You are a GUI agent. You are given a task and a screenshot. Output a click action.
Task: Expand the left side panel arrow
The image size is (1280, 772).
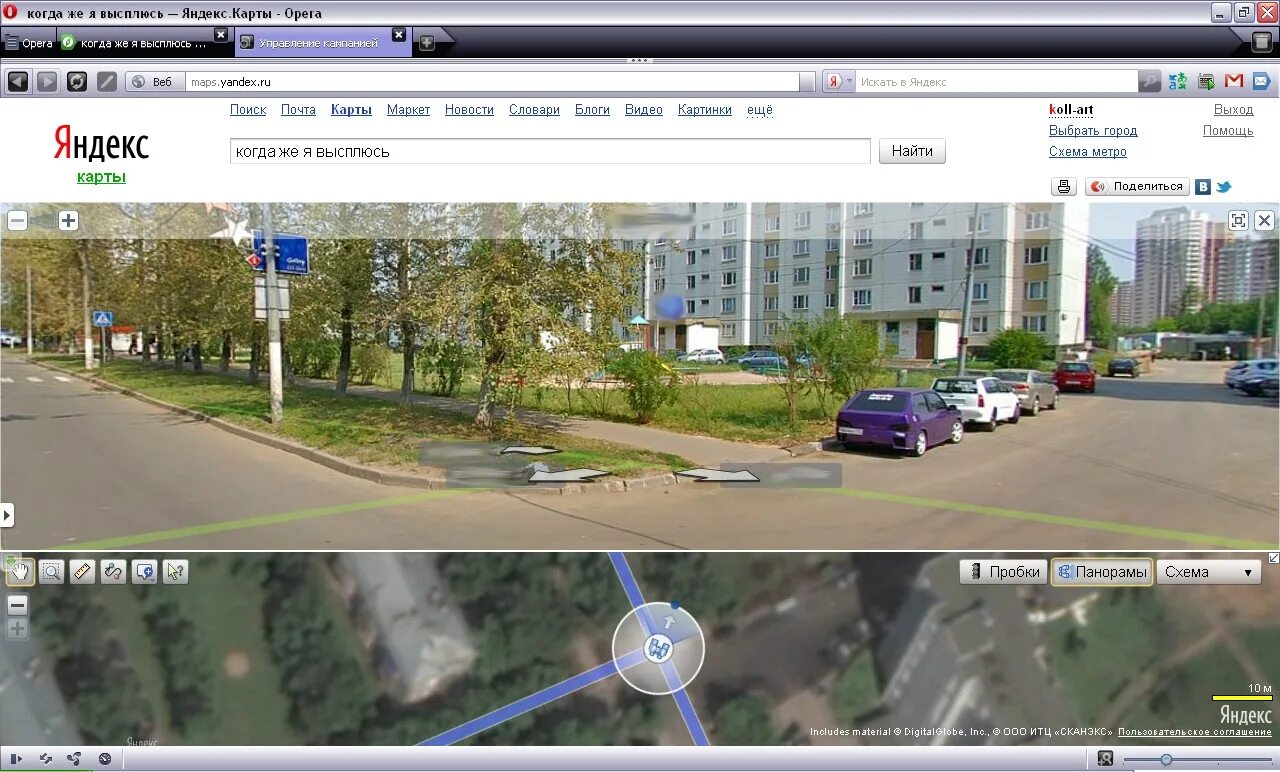click(x=7, y=515)
